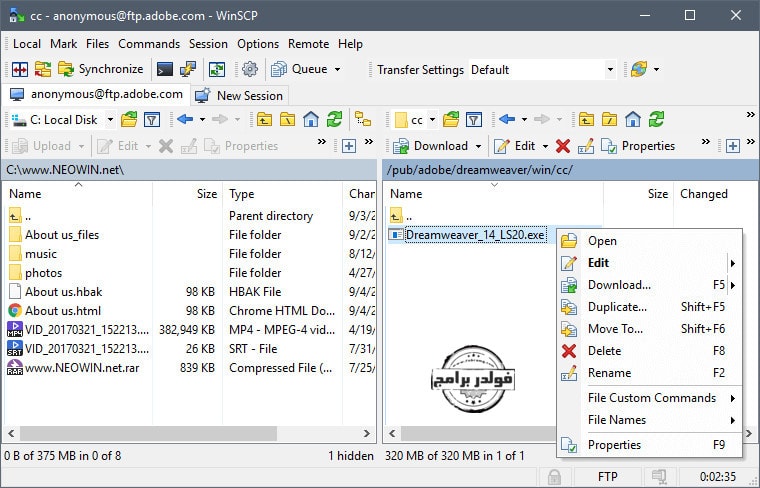Screen dimensions: 760x488
Task: Open in PuTTY toolbar icon
Action: (x=188, y=69)
